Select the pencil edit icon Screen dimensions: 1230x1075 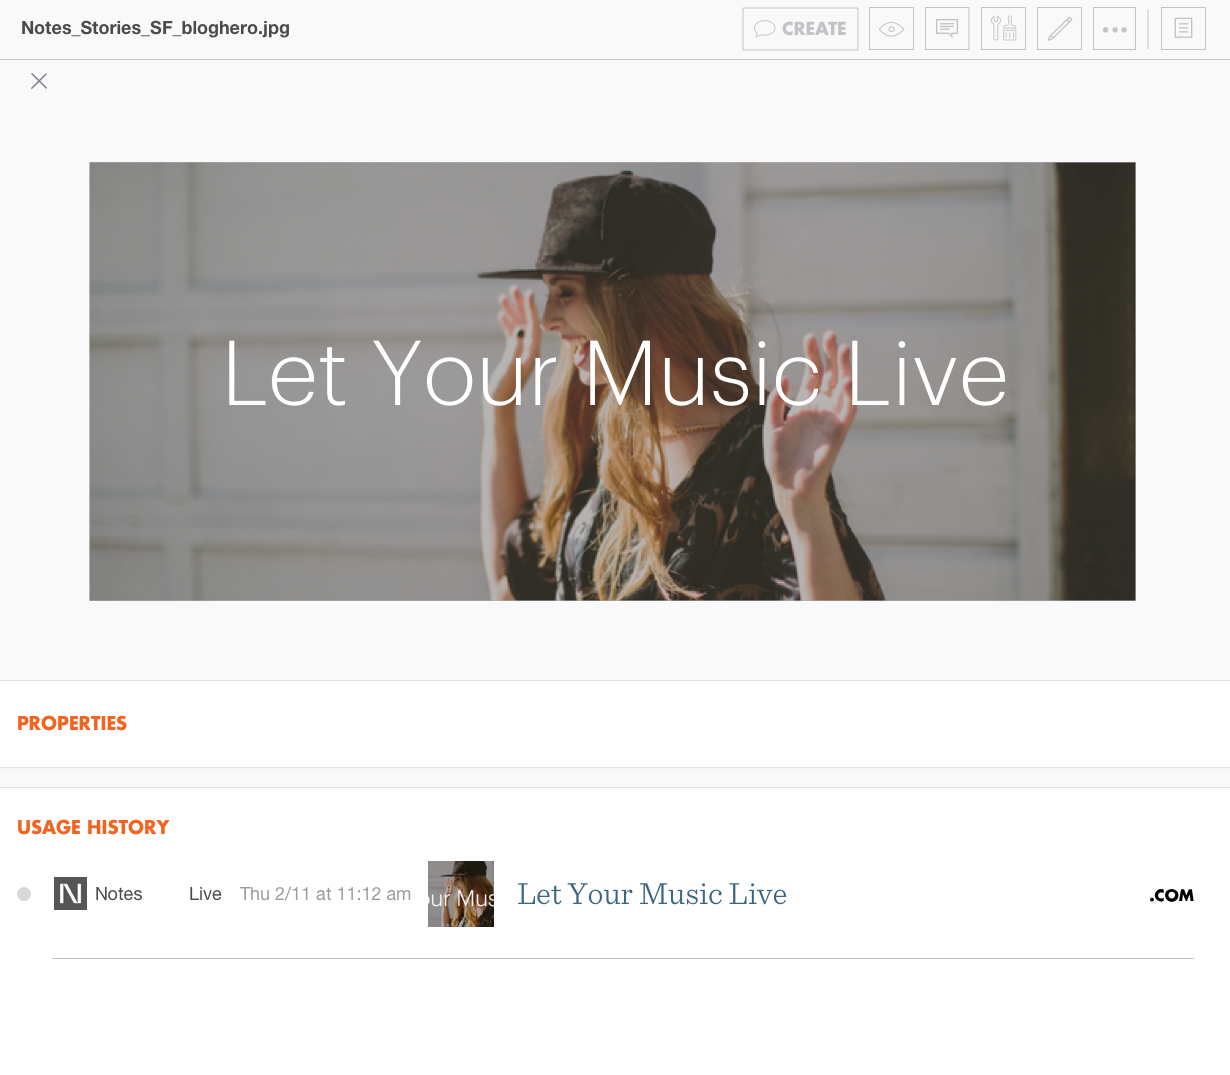click(x=1059, y=29)
